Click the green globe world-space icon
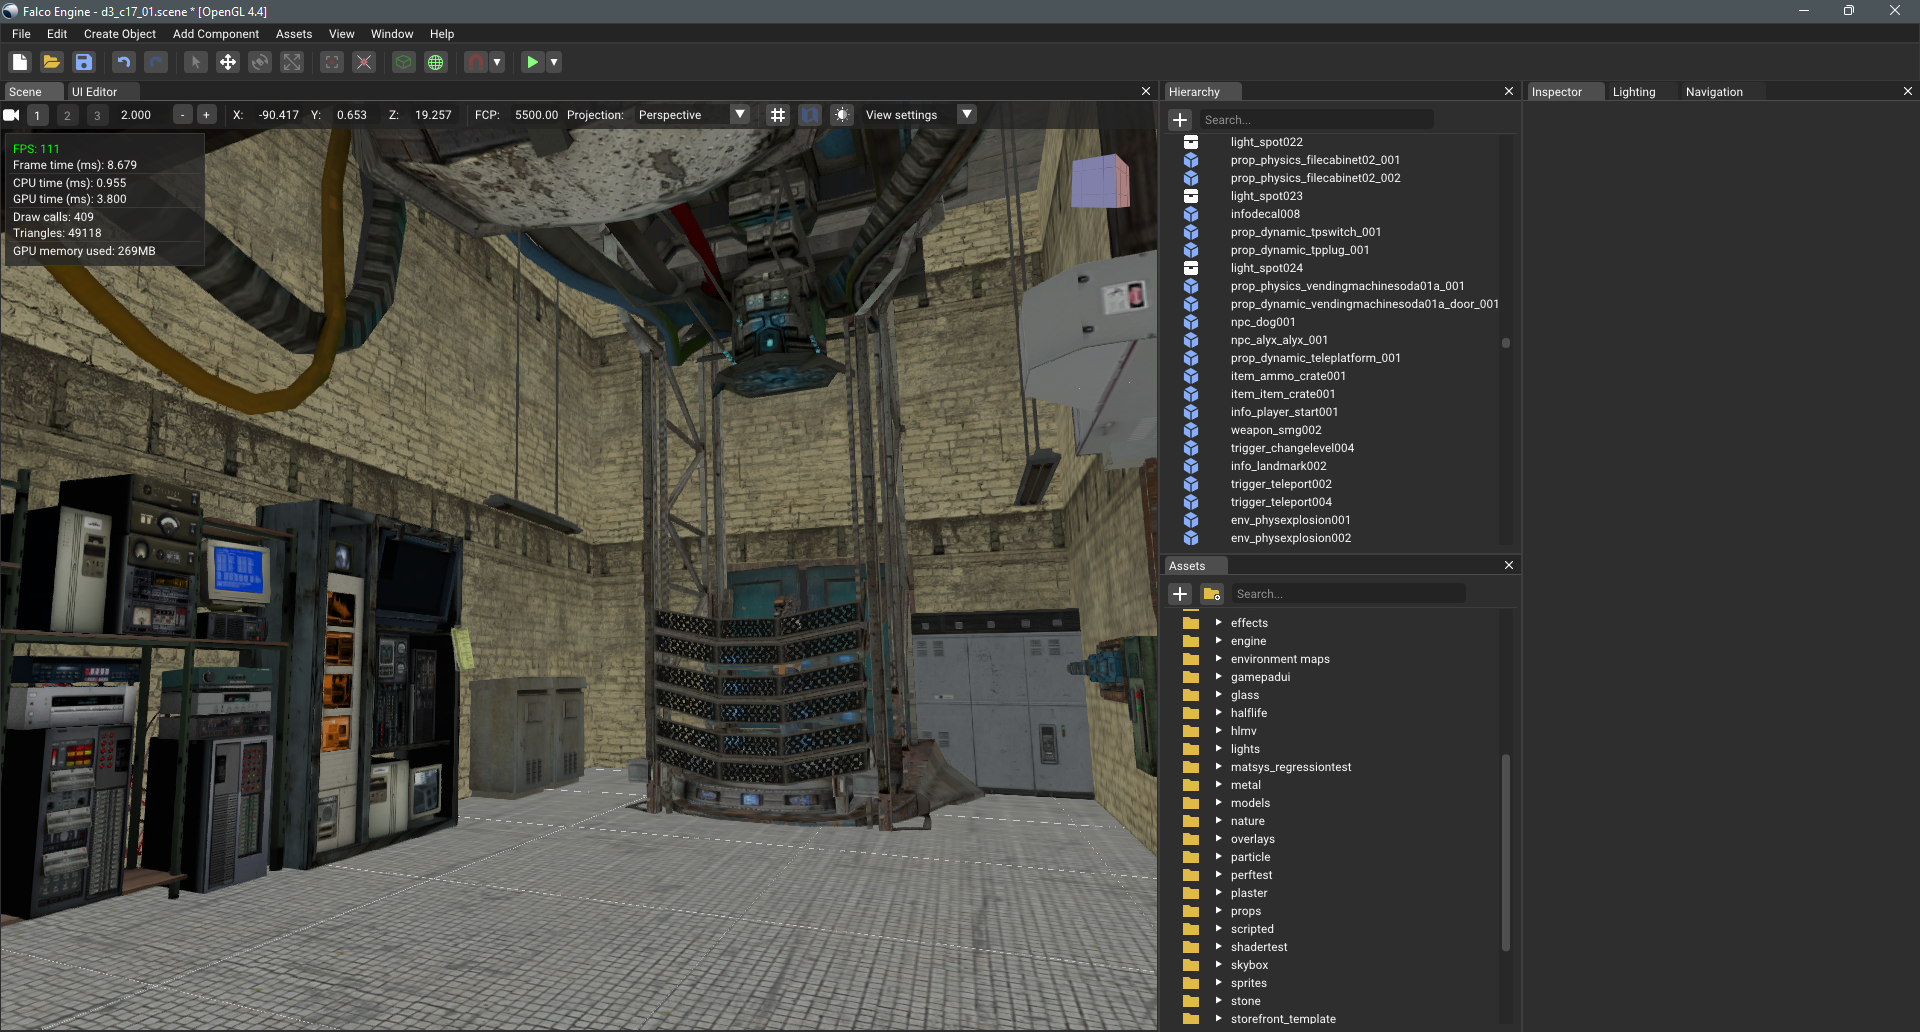The width and height of the screenshot is (1920, 1032). (436, 62)
